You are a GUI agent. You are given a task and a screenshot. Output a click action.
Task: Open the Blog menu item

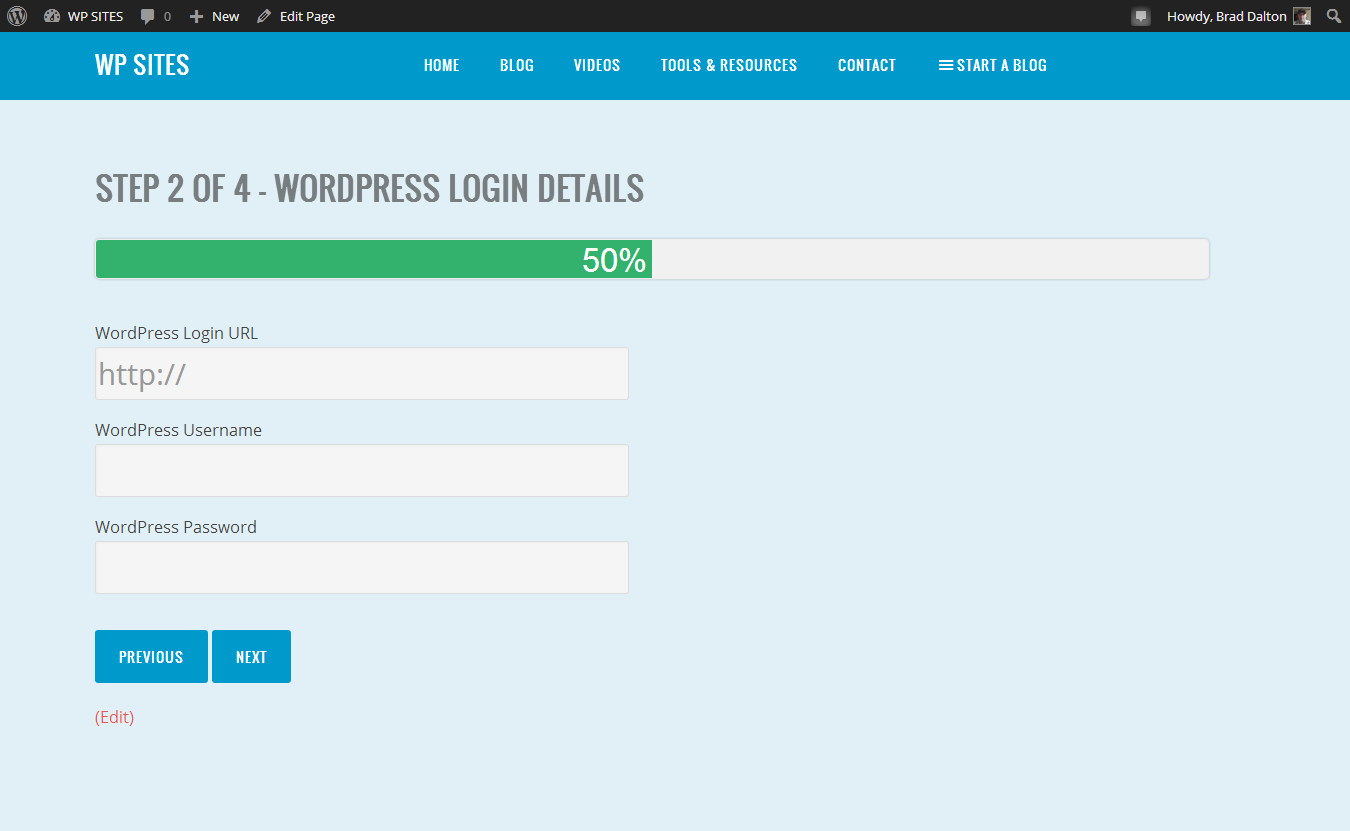pyautogui.click(x=516, y=65)
